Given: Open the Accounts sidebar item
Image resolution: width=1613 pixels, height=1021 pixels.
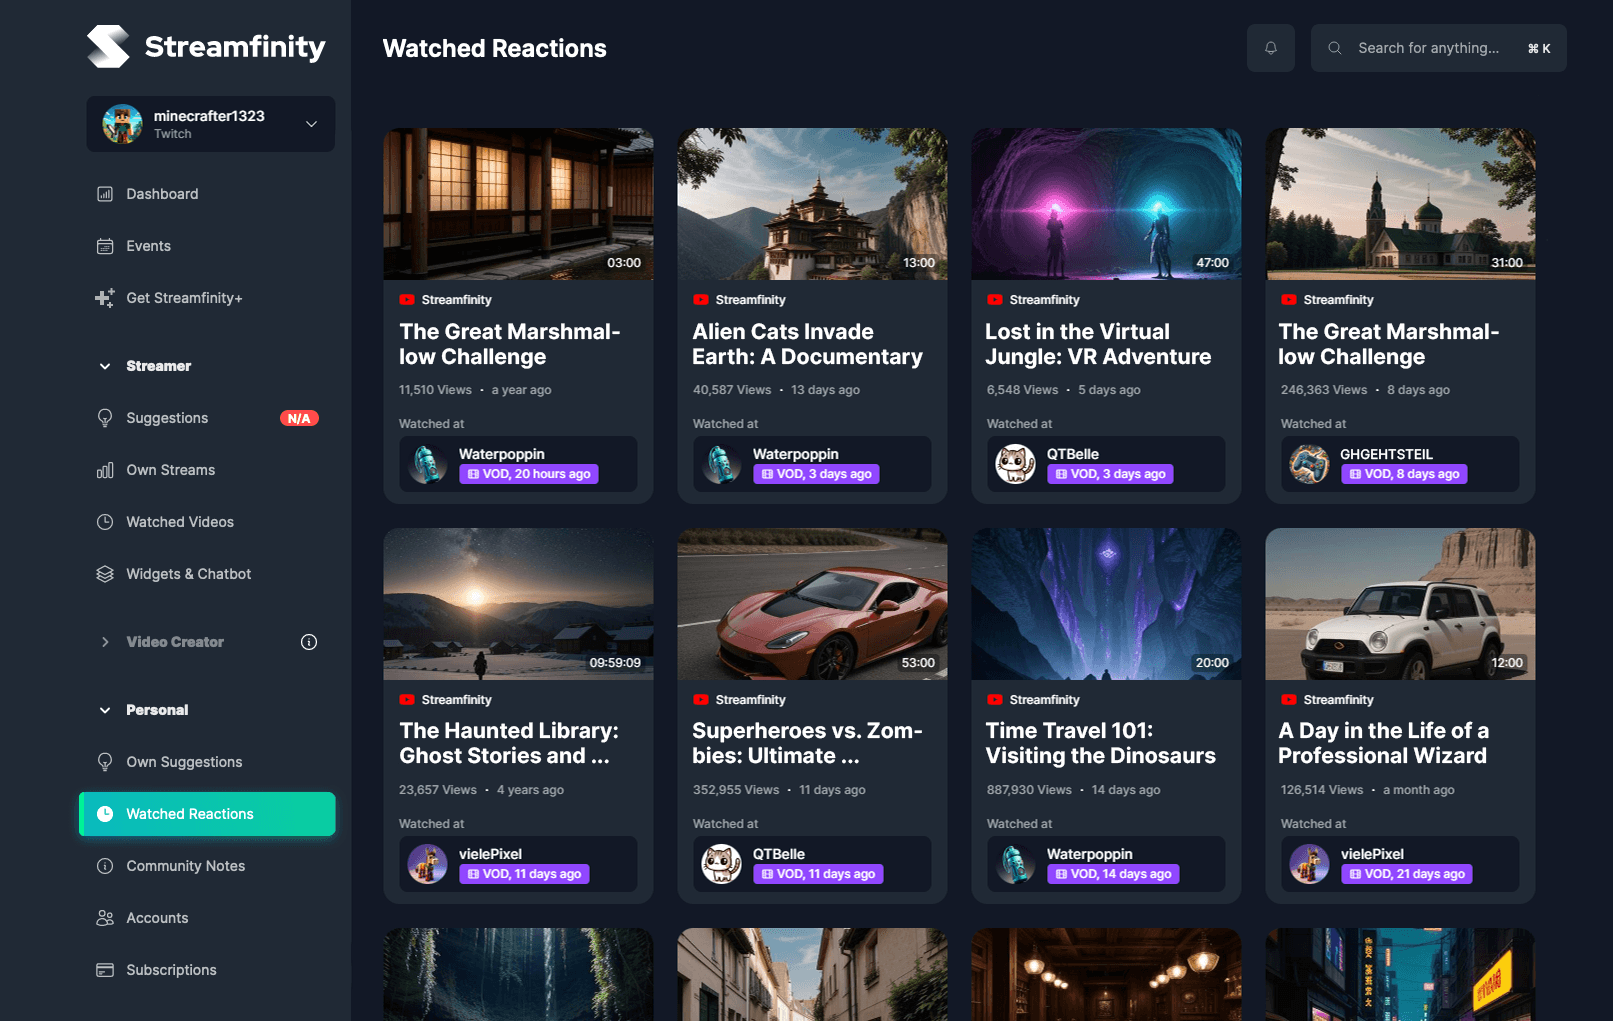Looking at the screenshot, I should (157, 917).
